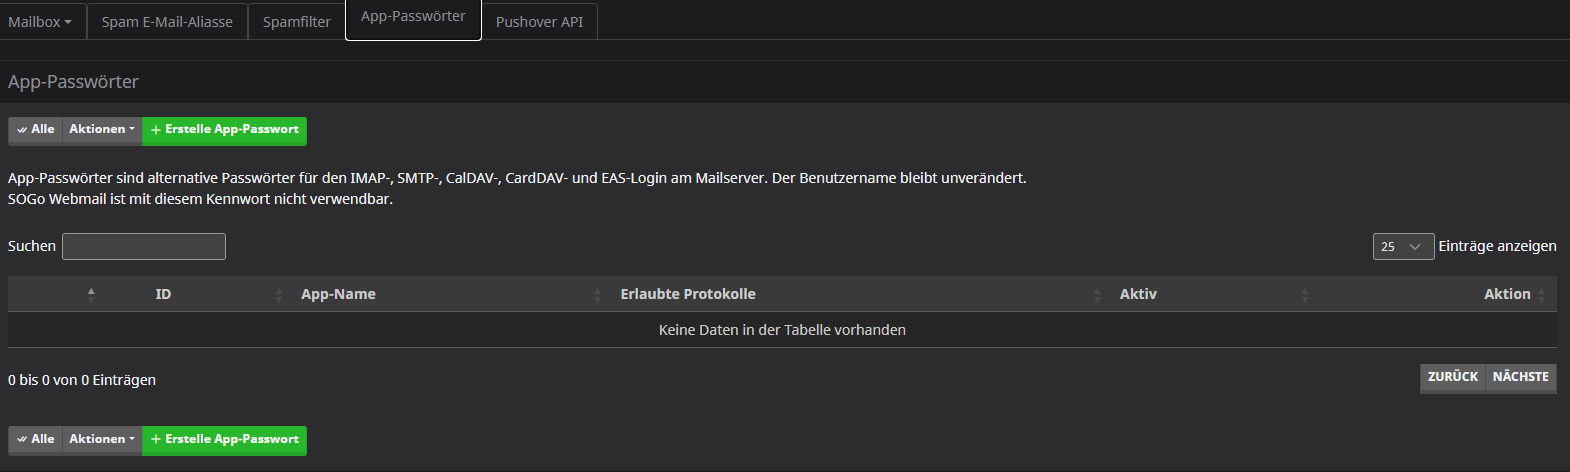Go to the Pushover API tab
Viewport: 1570px width, 472px height.
pyautogui.click(x=539, y=21)
